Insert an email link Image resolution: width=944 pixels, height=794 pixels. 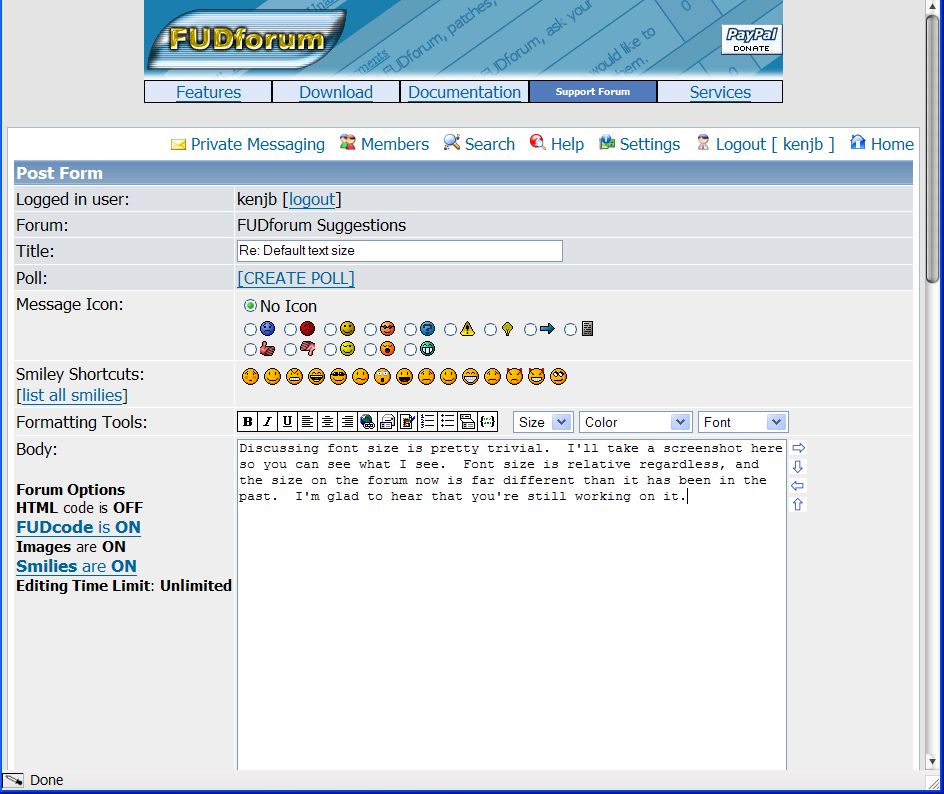pyautogui.click(x=387, y=422)
